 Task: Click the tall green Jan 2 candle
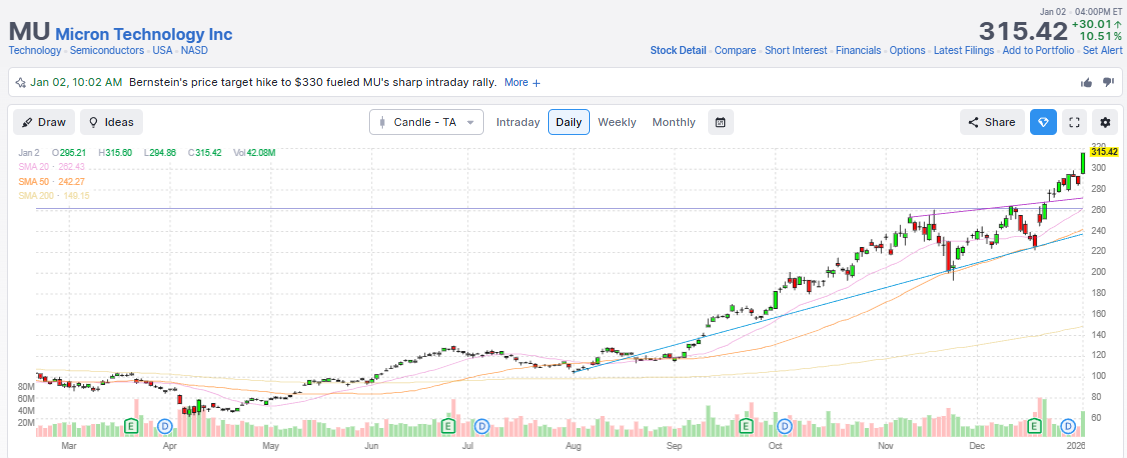1082,163
